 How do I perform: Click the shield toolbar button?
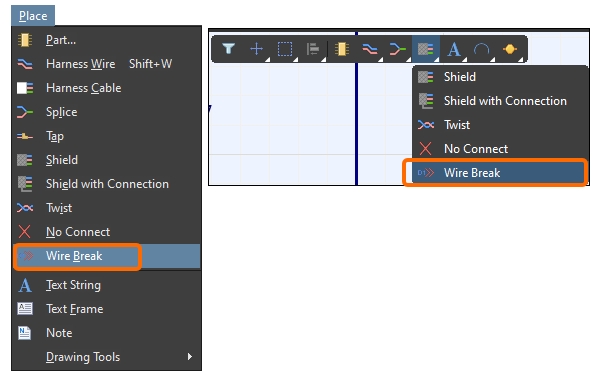coord(426,49)
